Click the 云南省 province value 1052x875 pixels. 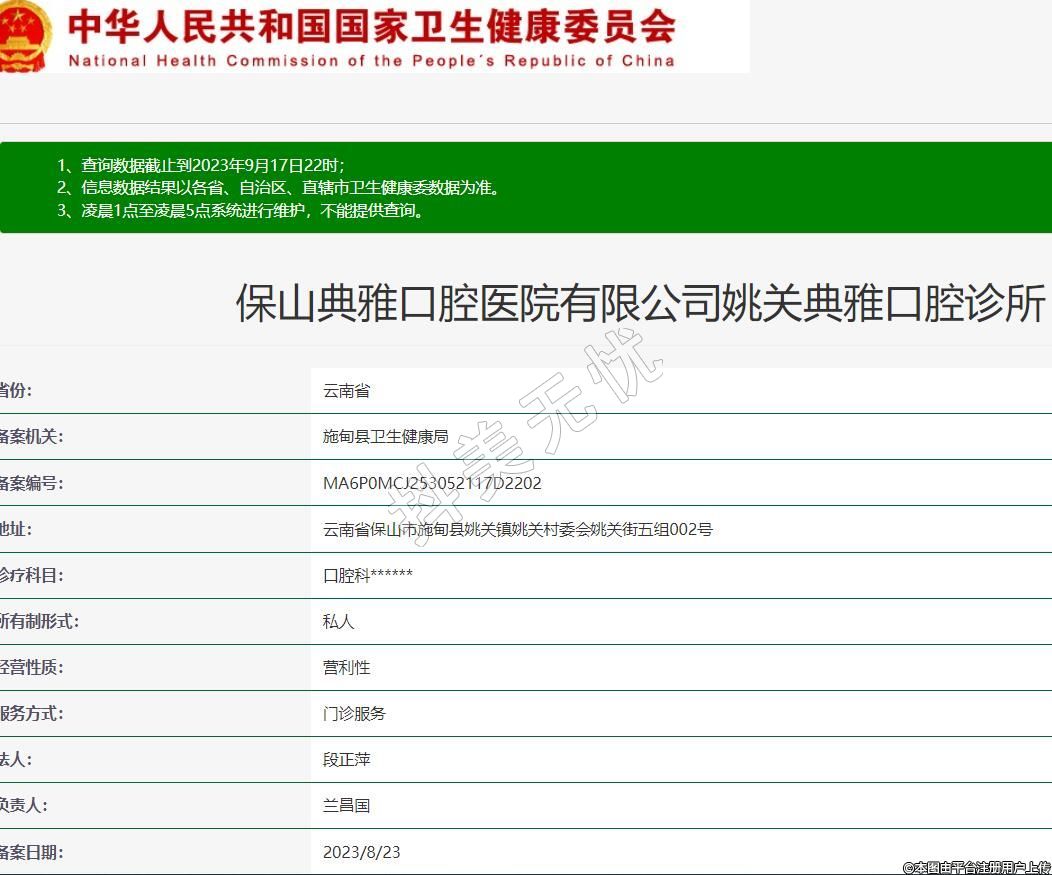click(346, 391)
